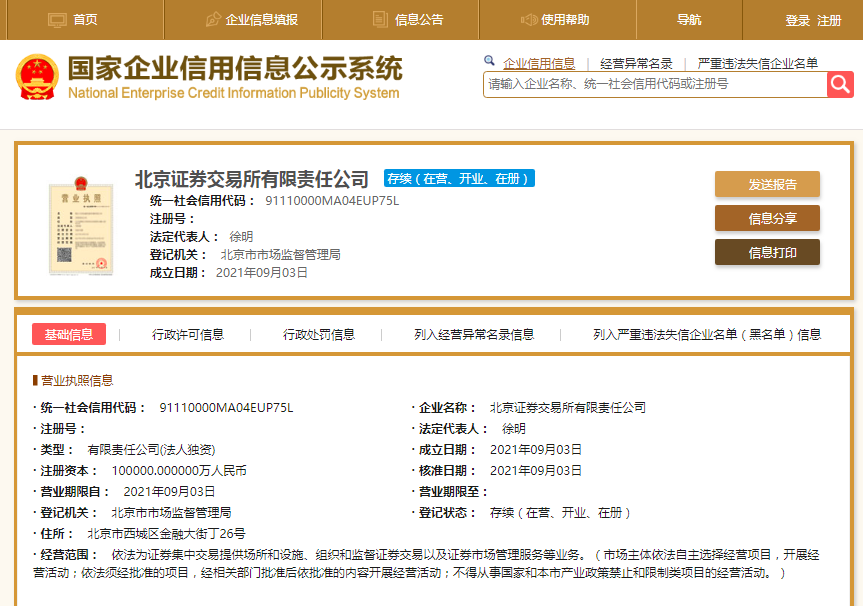Screen dimensions: 863x606
Task: Click the 登记机关 value in the 营业执照信息 section
Action: (171, 512)
